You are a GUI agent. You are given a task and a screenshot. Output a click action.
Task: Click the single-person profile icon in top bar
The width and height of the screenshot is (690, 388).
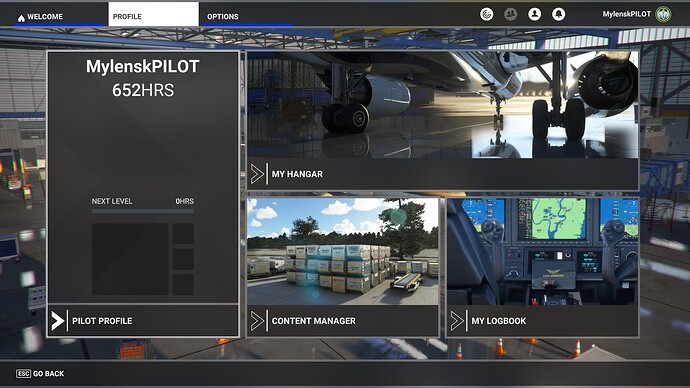pyautogui.click(x=535, y=15)
